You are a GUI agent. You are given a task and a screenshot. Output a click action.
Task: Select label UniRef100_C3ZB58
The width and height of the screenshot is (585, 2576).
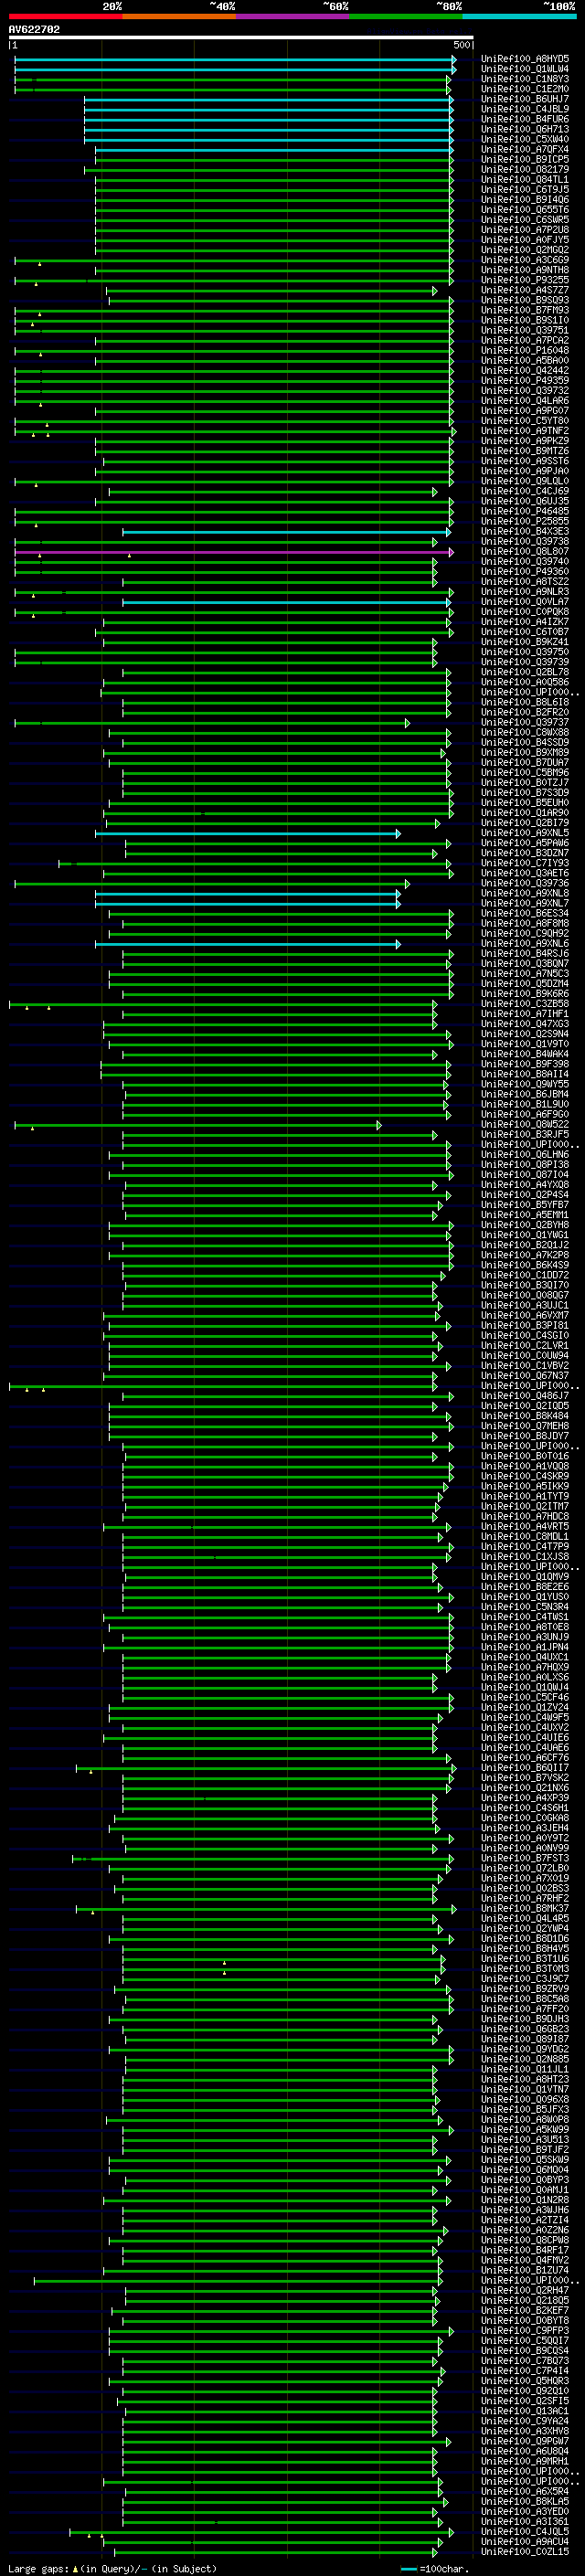pos(524,1003)
